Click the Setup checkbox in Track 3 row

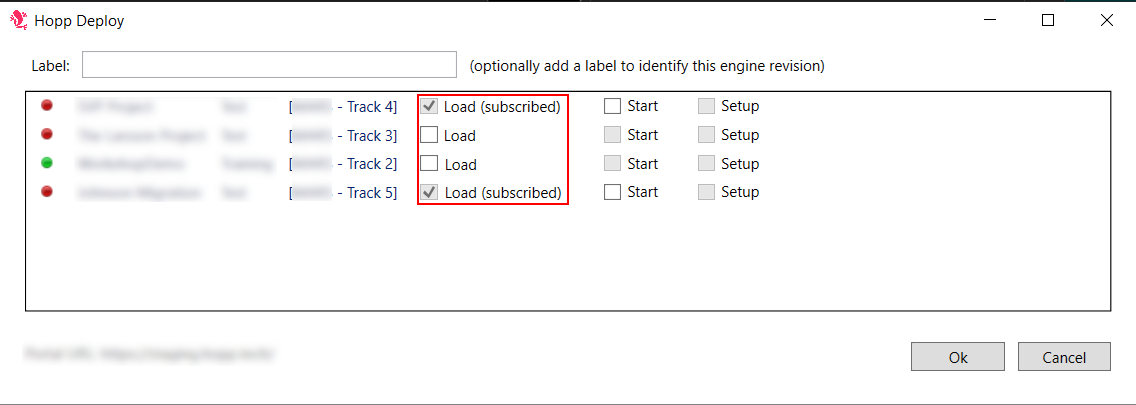tap(707, 135)
